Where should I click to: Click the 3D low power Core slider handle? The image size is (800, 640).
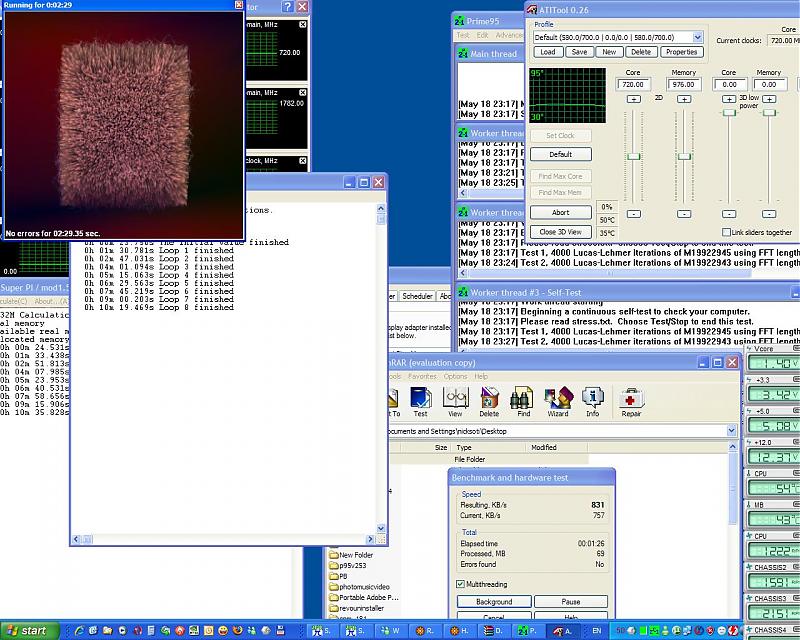click(x=729, y=112)
